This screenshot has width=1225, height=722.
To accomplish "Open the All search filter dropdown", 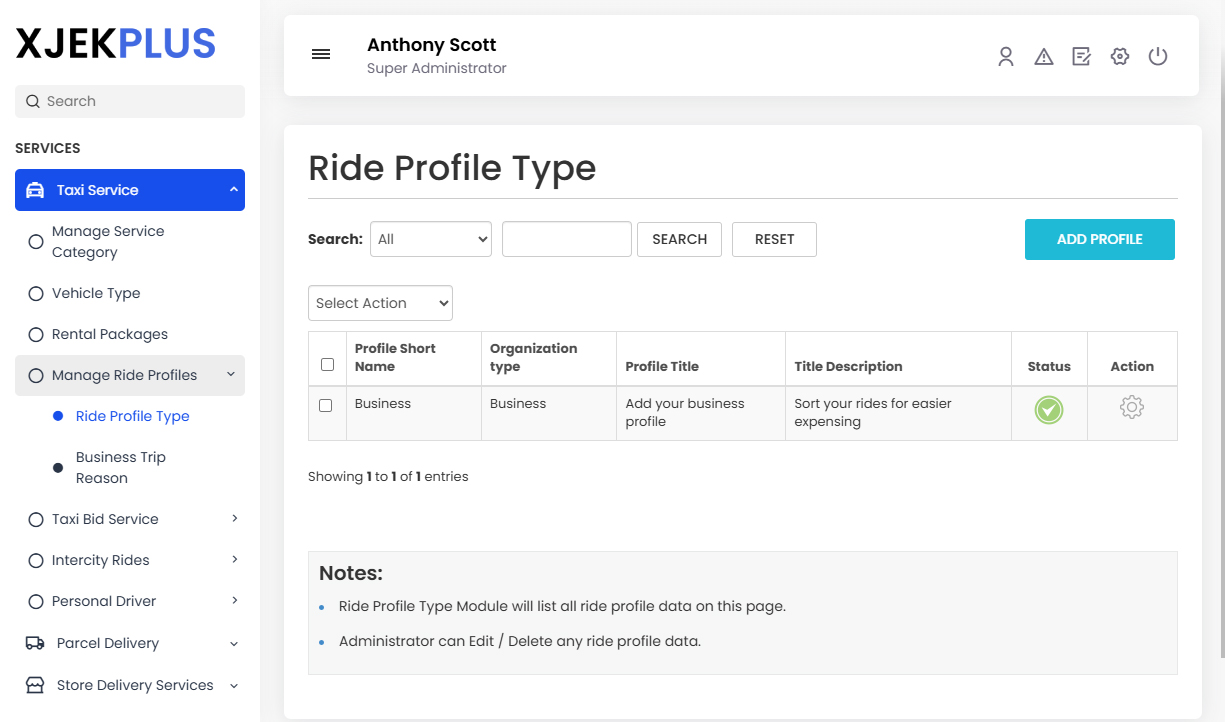I will click(x=431, y=239).
